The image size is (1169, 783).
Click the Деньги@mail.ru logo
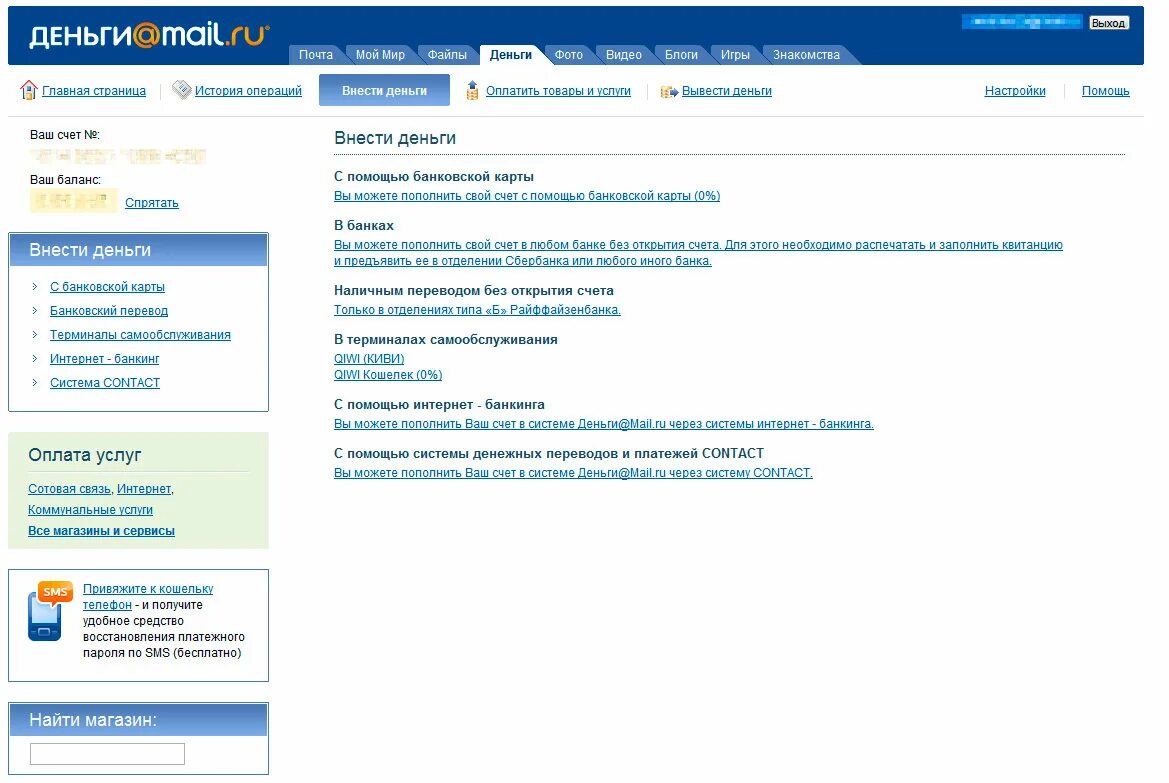pyautogui.click(x=149, y=35)
